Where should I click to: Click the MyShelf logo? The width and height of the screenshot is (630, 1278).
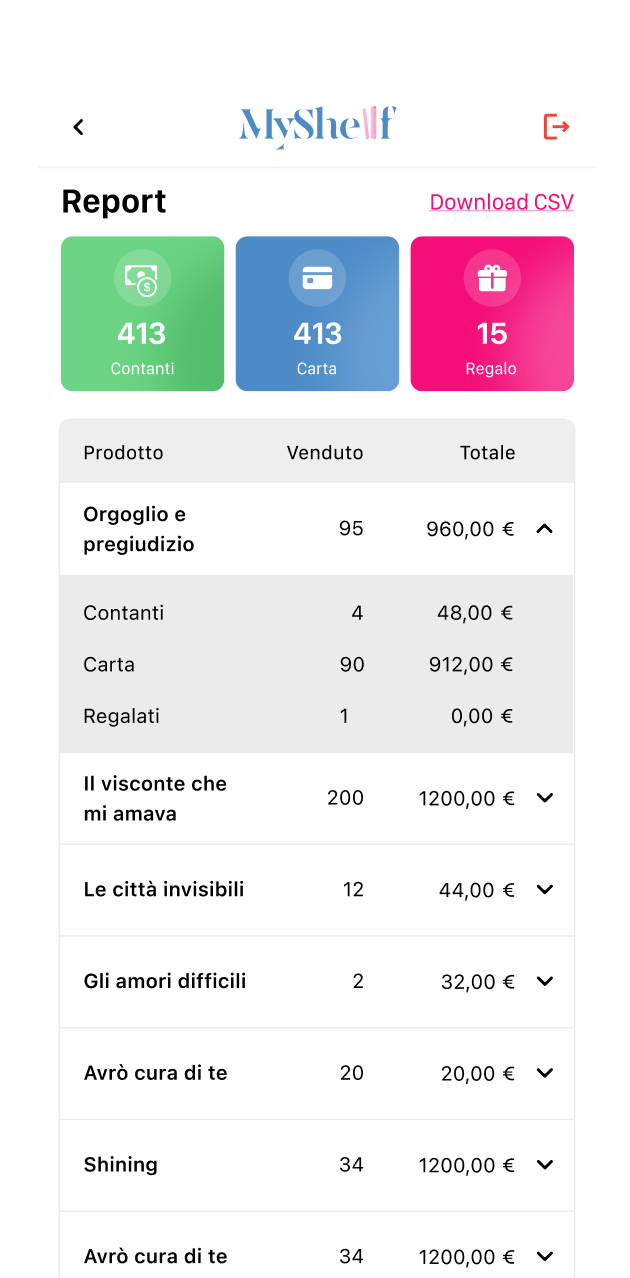tap(317, 126)
